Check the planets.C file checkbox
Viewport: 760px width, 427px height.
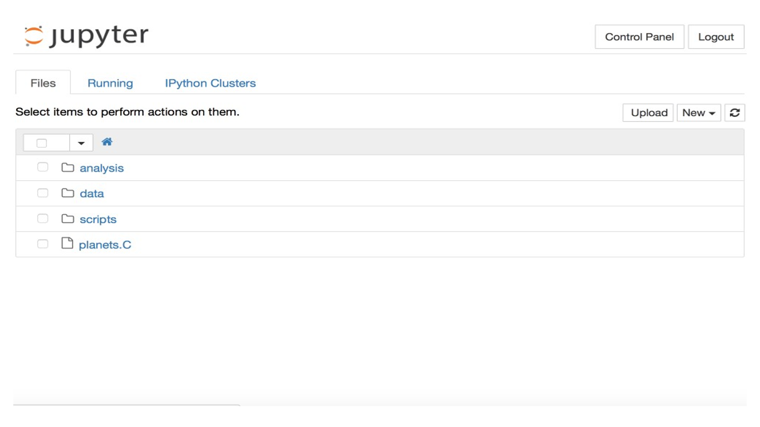43,244
